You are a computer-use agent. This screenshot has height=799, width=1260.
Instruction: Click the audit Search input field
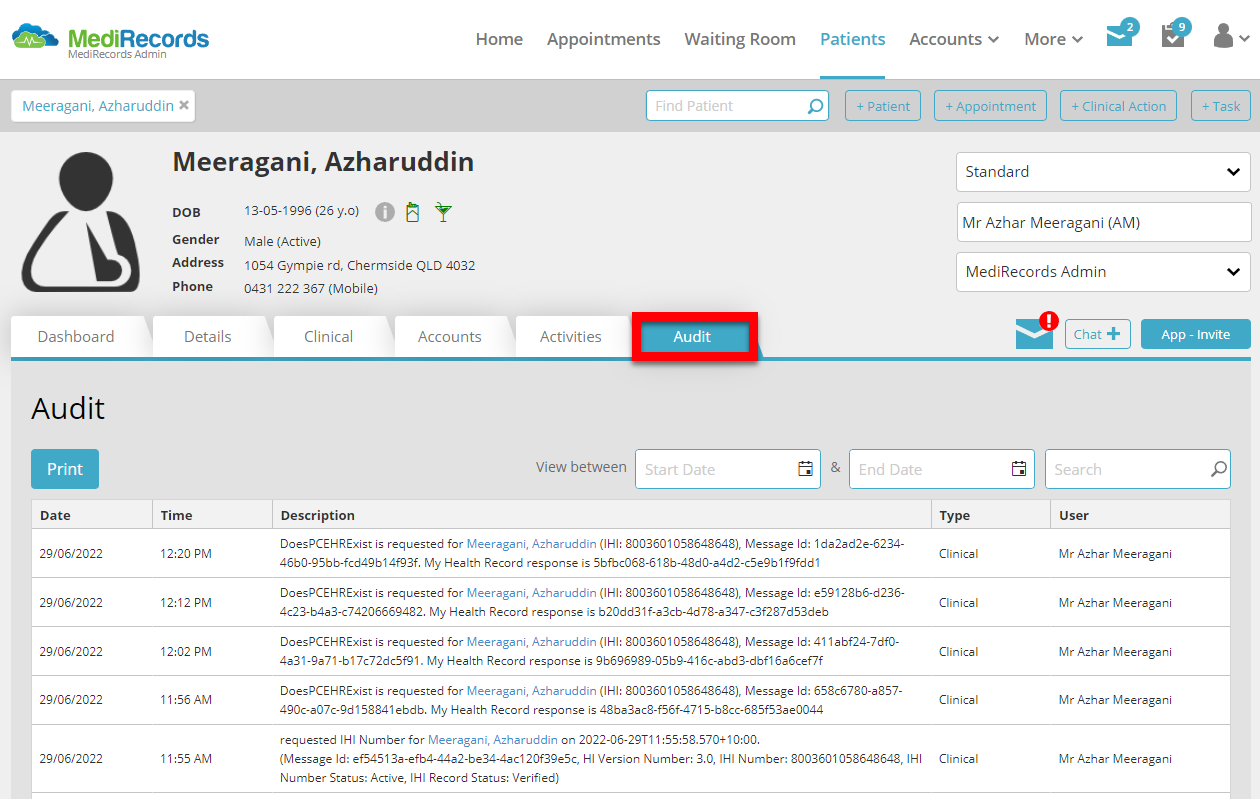[1138, 469]
